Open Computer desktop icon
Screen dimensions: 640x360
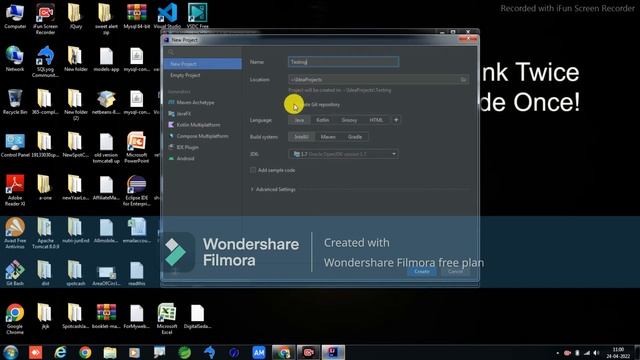pos(15,16)
